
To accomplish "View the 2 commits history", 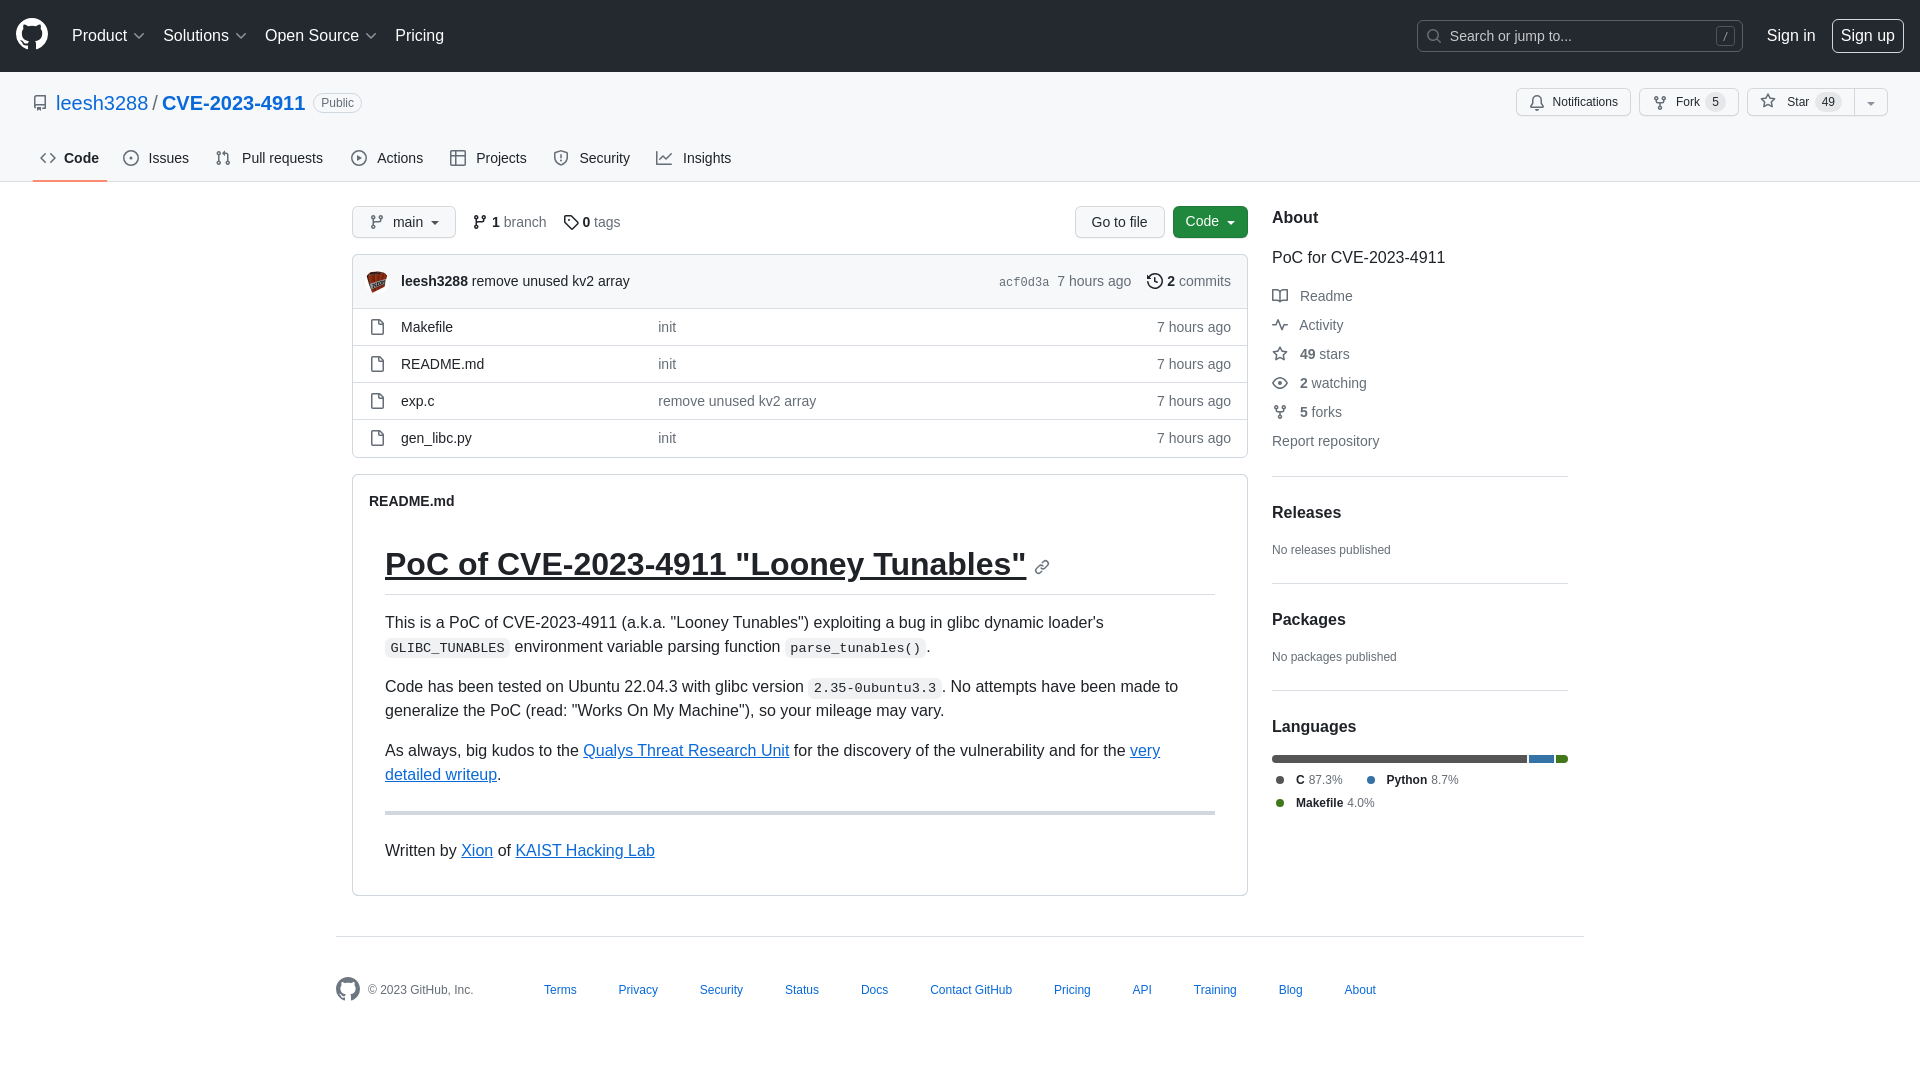I will tap(1189, 281).
